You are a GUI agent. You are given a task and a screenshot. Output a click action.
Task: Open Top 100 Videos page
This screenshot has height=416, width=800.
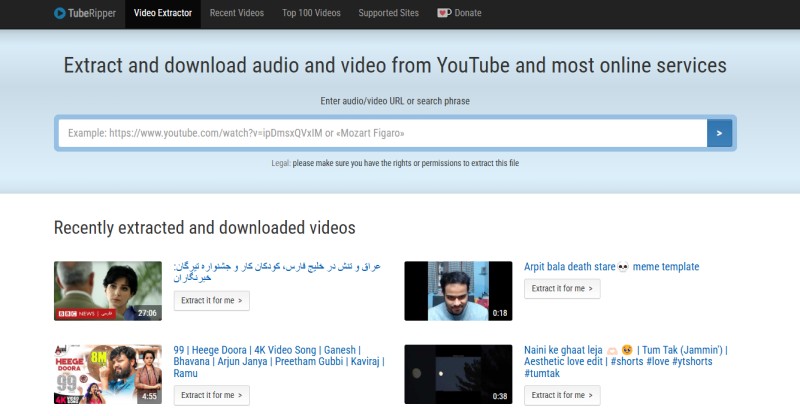pyautogui.click(x=311, y=13)
